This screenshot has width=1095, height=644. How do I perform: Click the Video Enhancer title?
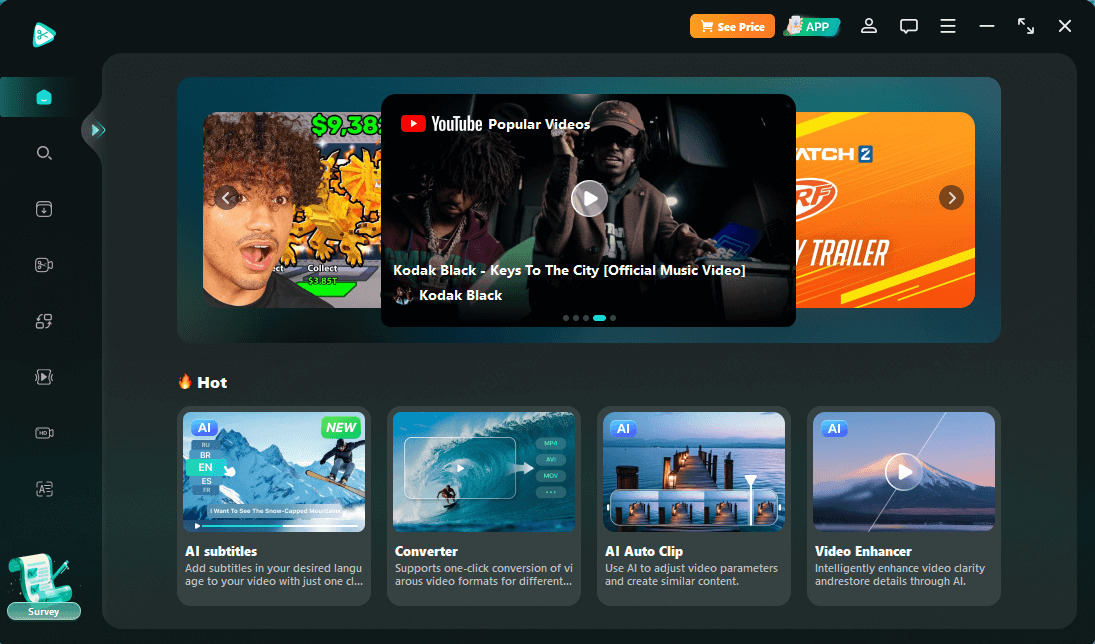(x=863, y=551)
